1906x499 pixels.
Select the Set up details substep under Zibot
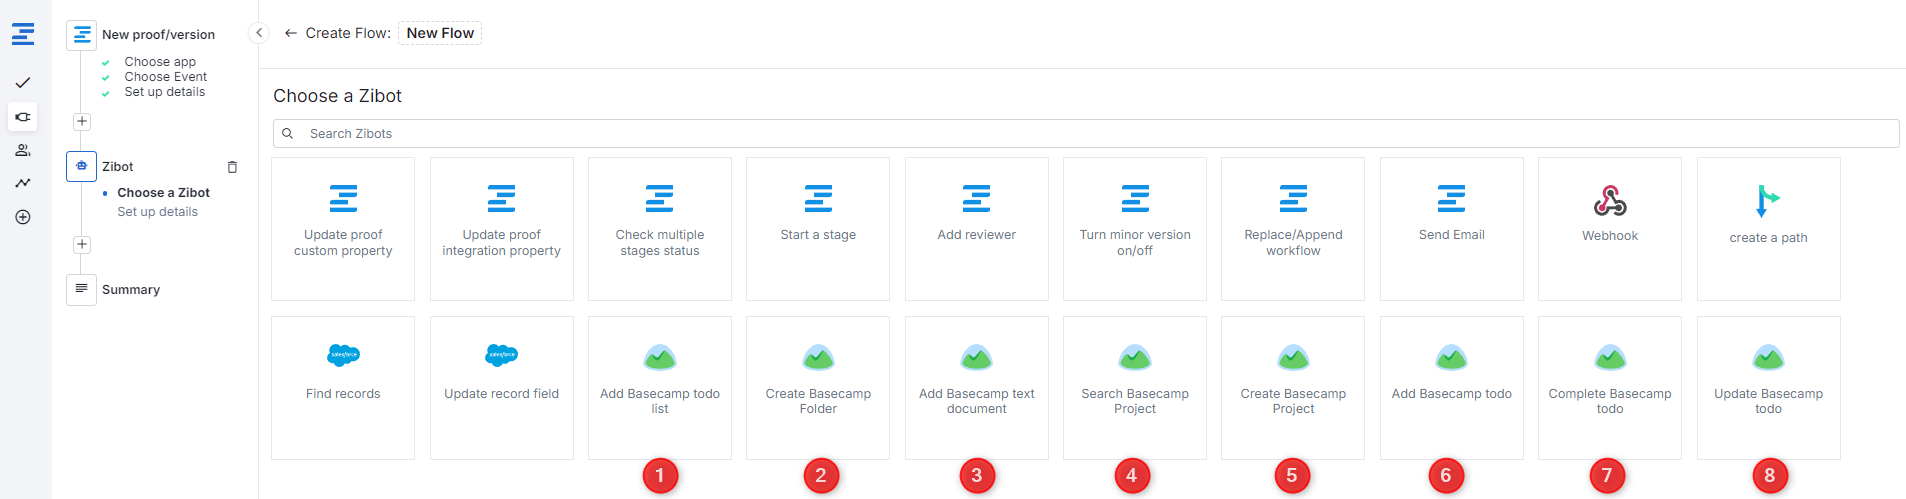157,212
